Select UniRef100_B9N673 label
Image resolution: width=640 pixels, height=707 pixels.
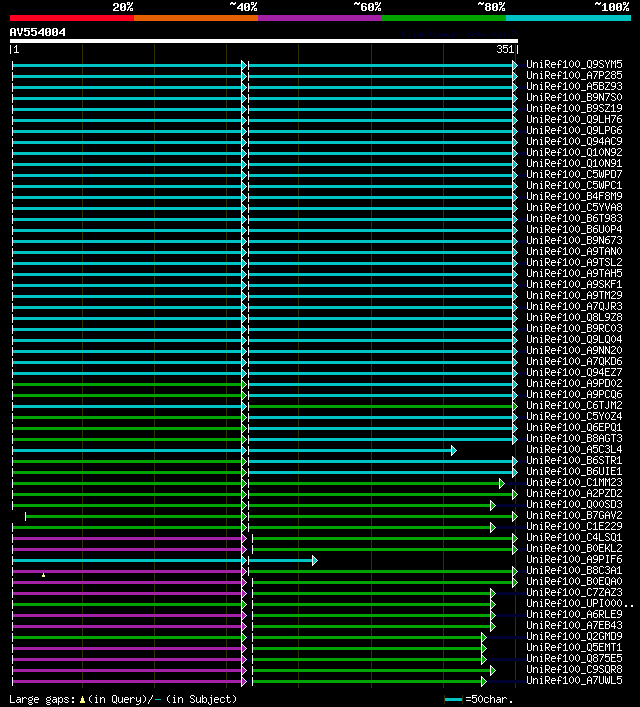click(574, 240)
